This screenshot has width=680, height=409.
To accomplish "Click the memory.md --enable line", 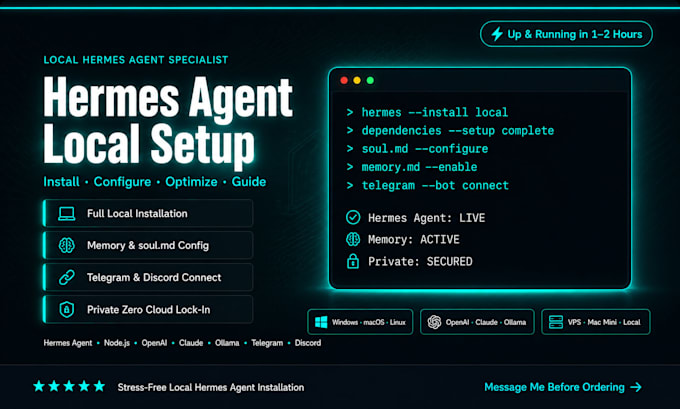I will (412, 167).
